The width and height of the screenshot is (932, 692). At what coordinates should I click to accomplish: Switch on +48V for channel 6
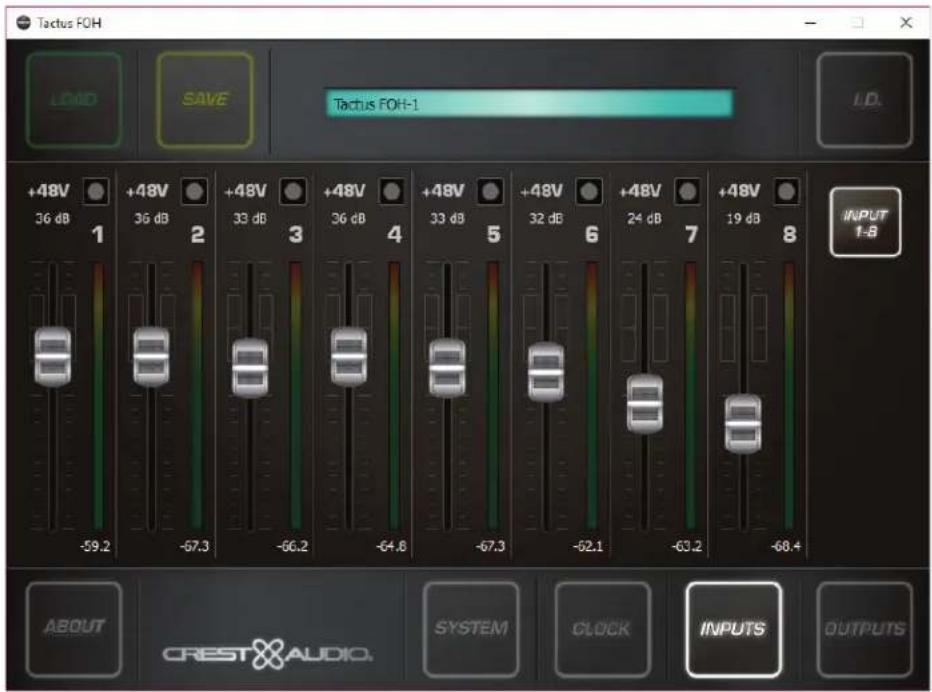point(589,191)
